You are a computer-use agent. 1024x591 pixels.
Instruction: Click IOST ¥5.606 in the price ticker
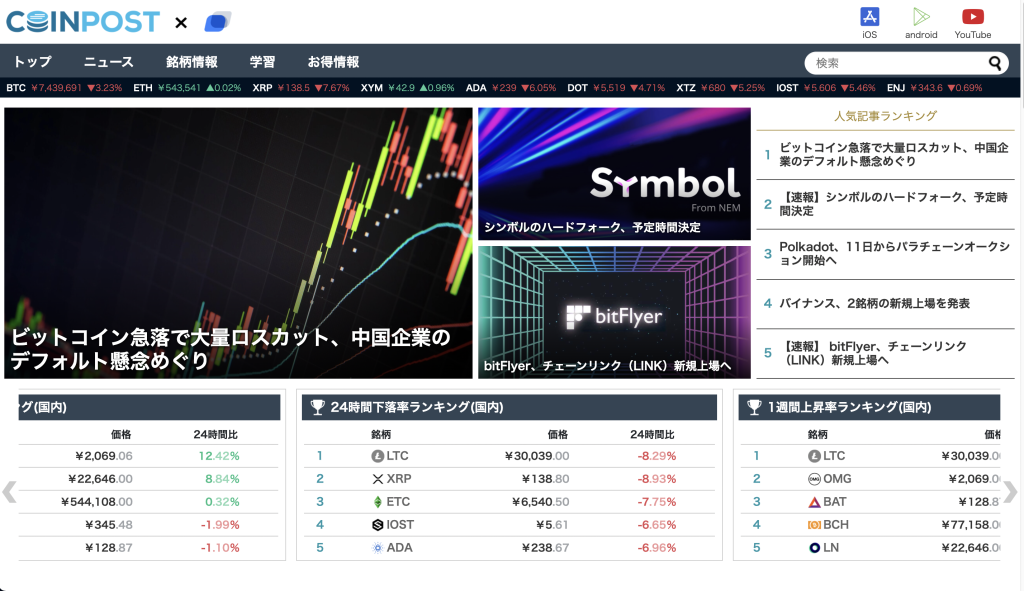825,88
